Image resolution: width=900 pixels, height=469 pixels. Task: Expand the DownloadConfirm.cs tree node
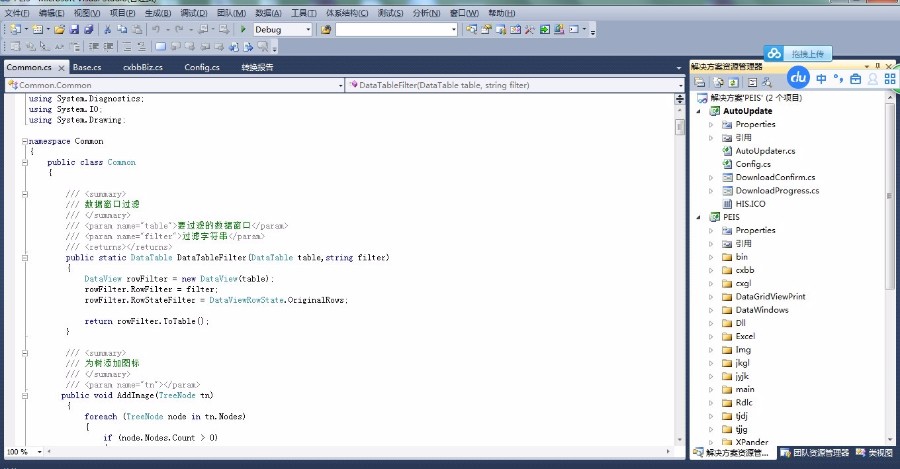[x=712, y=177]
